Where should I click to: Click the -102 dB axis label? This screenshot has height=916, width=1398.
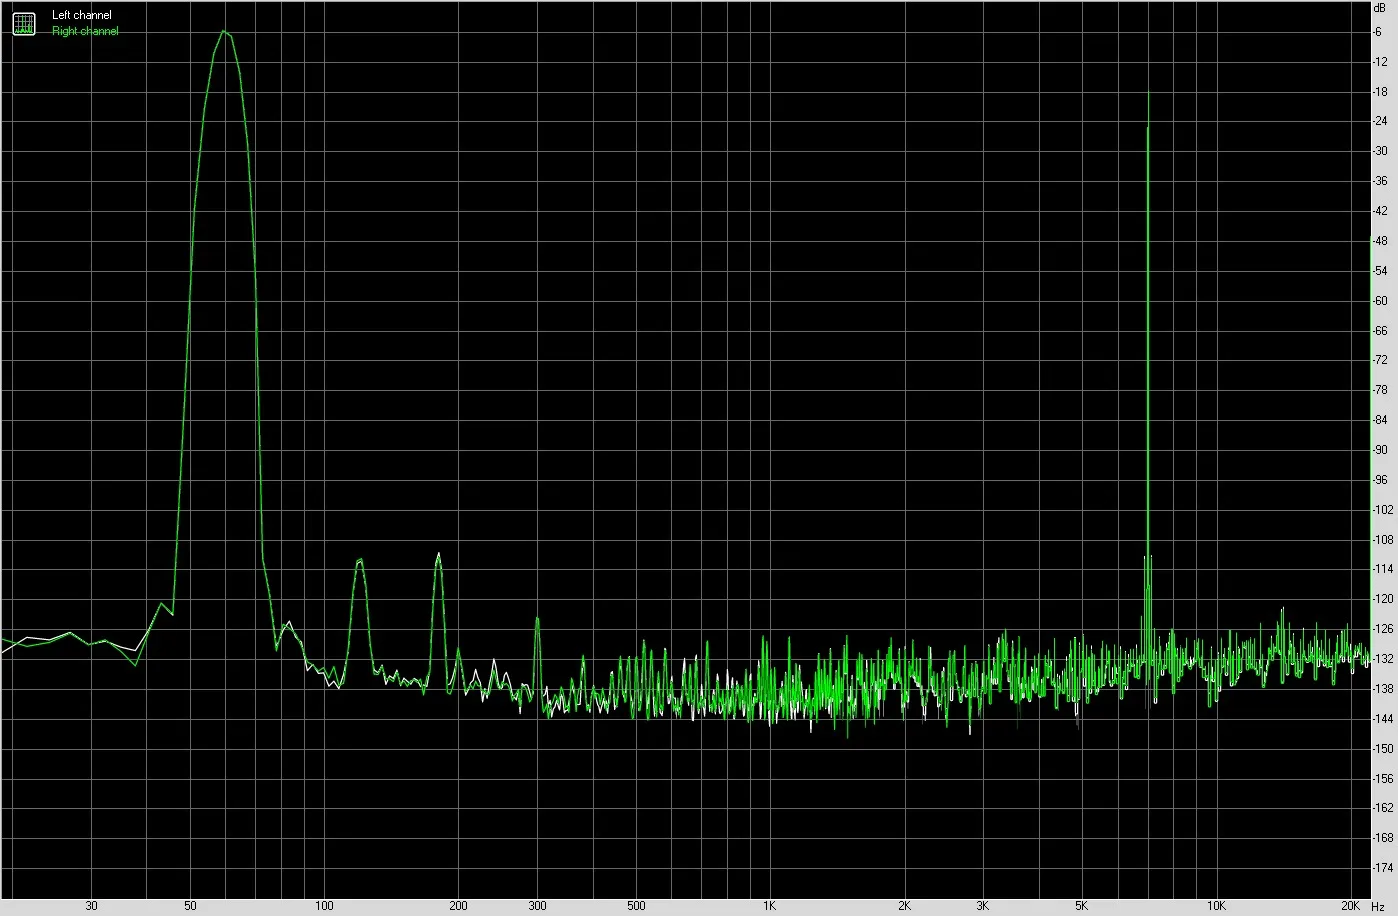[1383, 510]
